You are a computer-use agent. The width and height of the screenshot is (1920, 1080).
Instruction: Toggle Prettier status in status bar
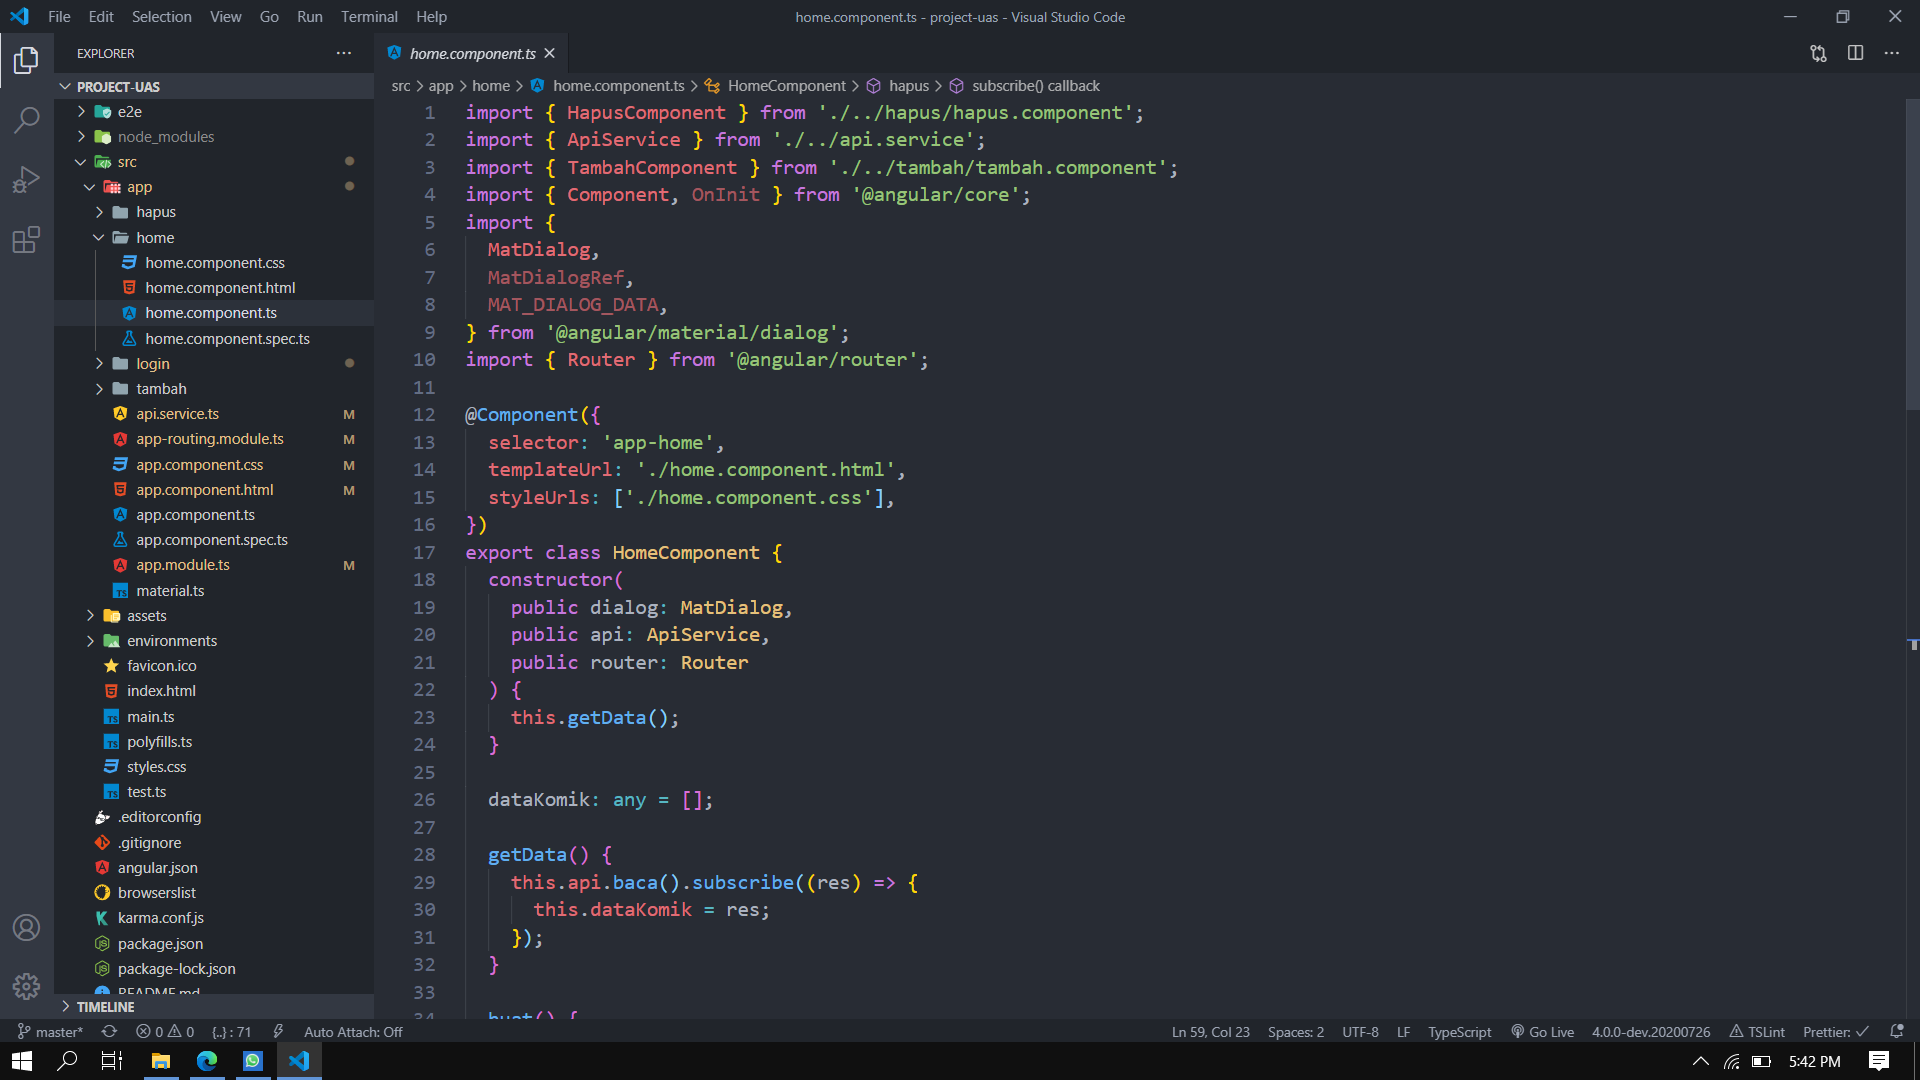pos(1835,1032)
